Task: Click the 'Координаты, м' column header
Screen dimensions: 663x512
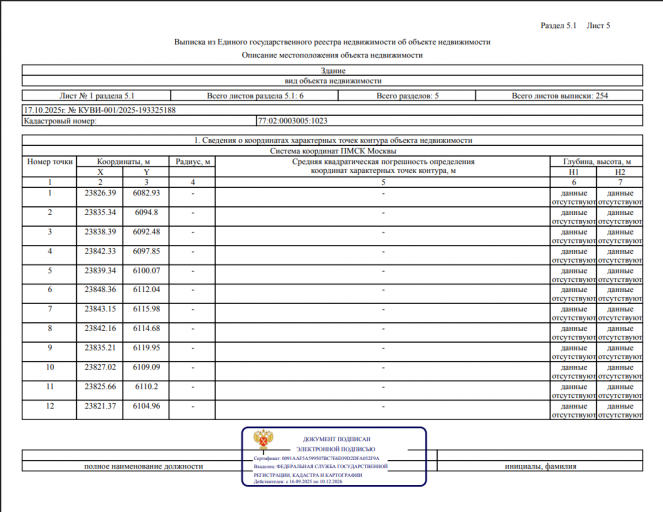Action: [x=123, y=162]
